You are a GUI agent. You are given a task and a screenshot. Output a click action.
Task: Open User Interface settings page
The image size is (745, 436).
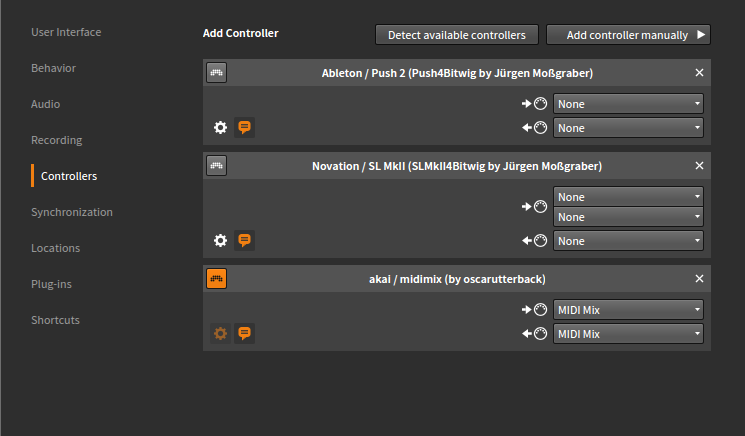(66, 32)
